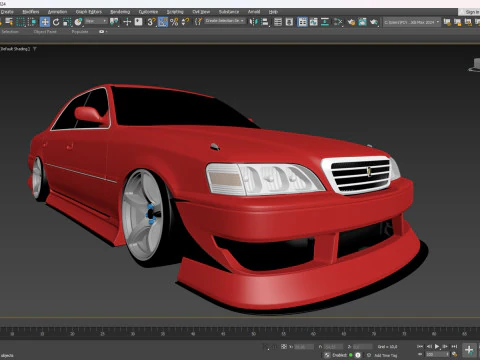Open the Civil View menu
This screenshot has width=480, height=360.
[x=201, y=12]
